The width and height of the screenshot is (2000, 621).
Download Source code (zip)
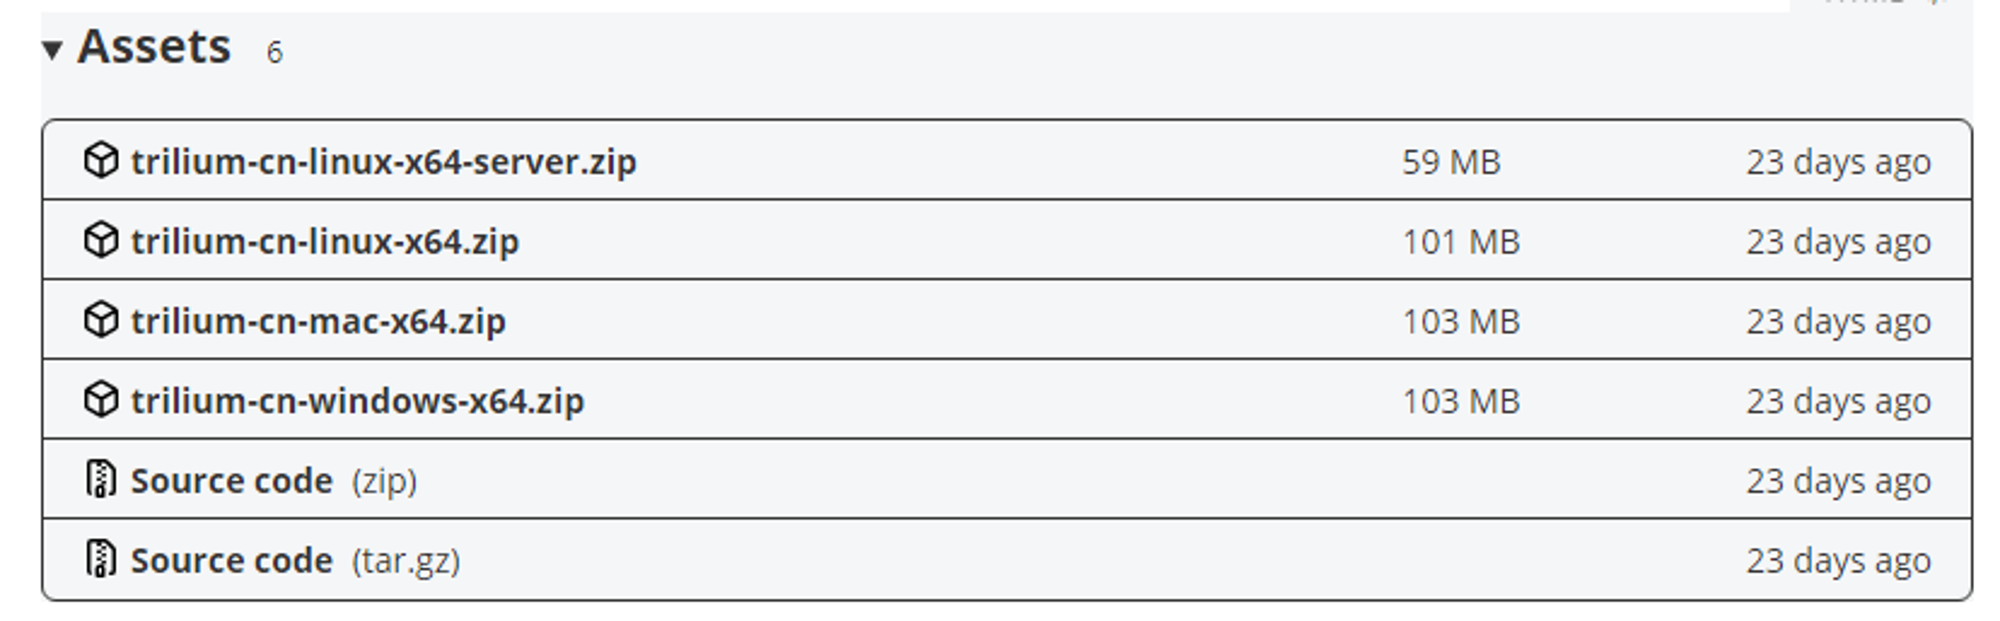(274, 481)
